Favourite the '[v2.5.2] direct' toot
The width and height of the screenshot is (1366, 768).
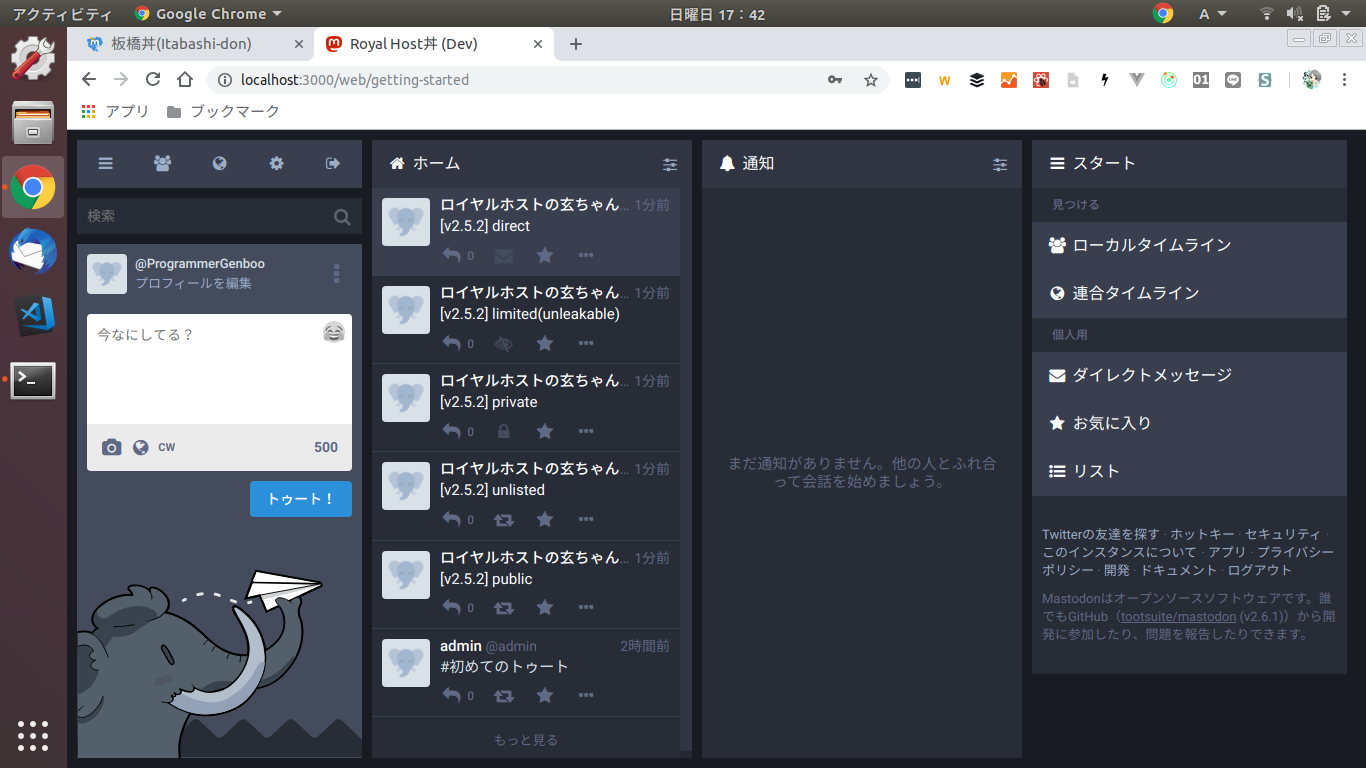[544, 255]
